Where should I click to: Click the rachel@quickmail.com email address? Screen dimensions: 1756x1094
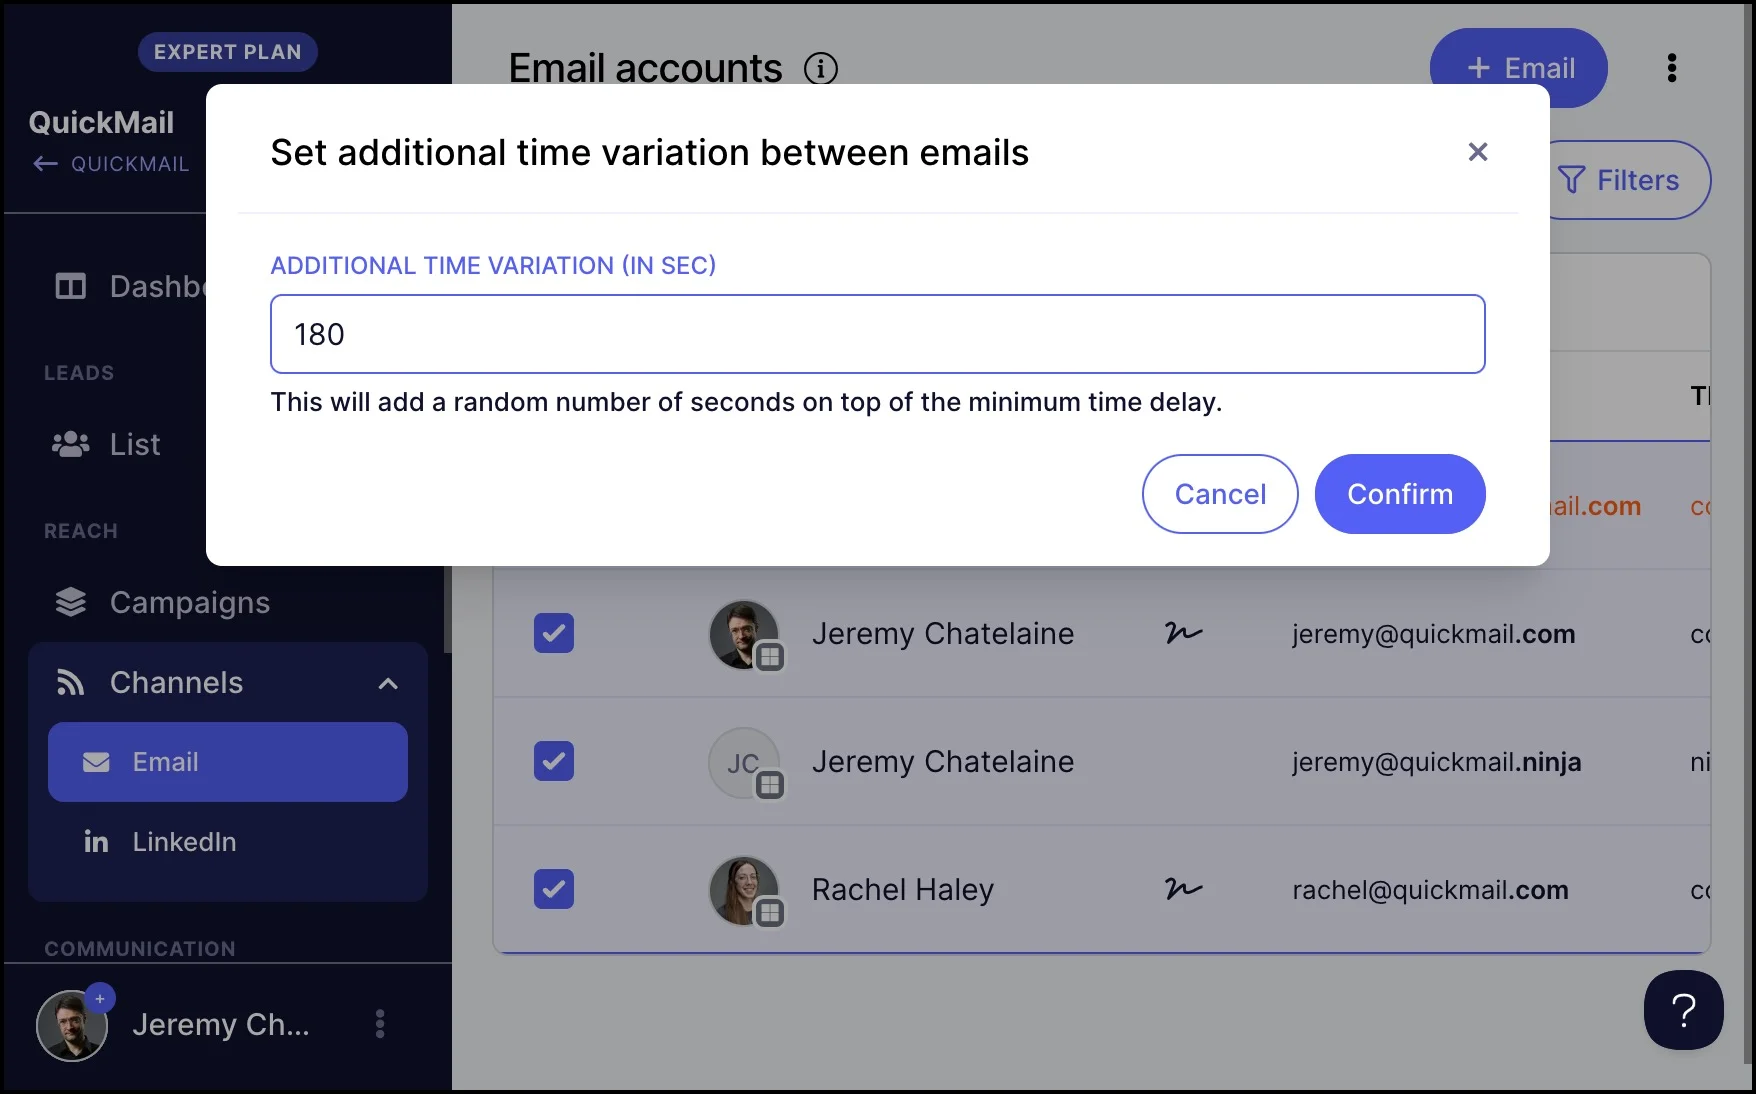point(1430,890)
